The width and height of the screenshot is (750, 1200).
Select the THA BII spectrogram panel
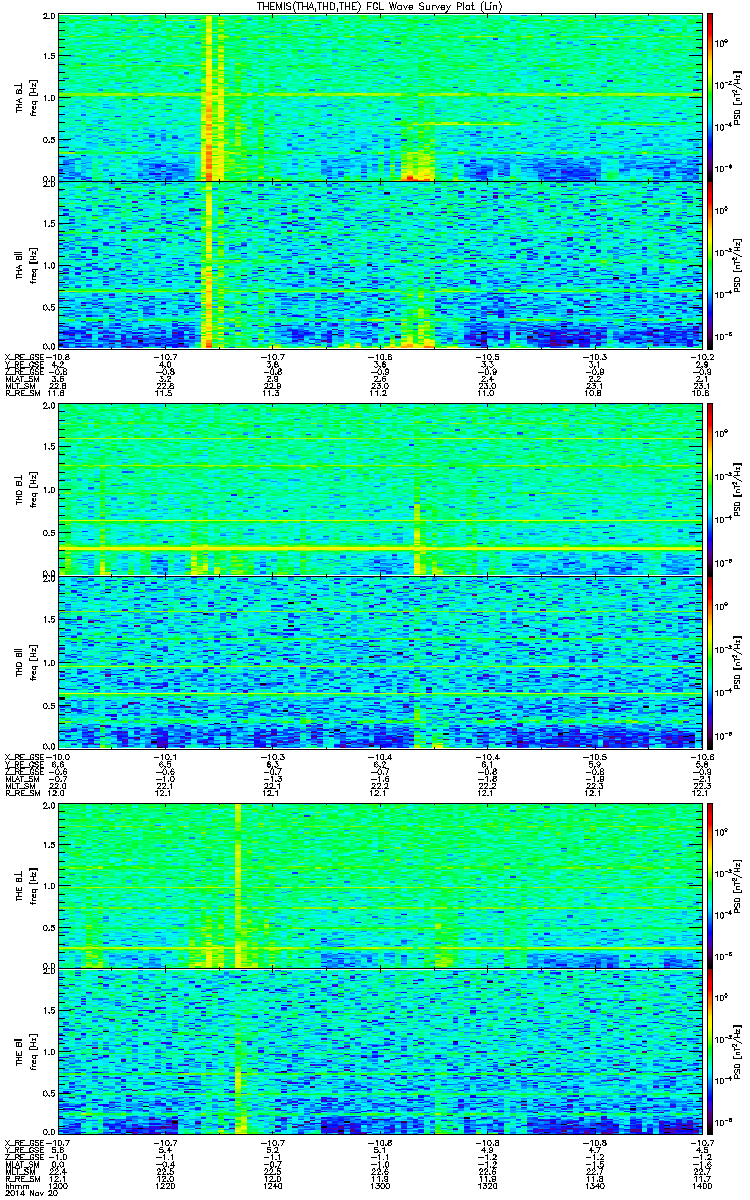pyautogui.click(x=380, y=265)
